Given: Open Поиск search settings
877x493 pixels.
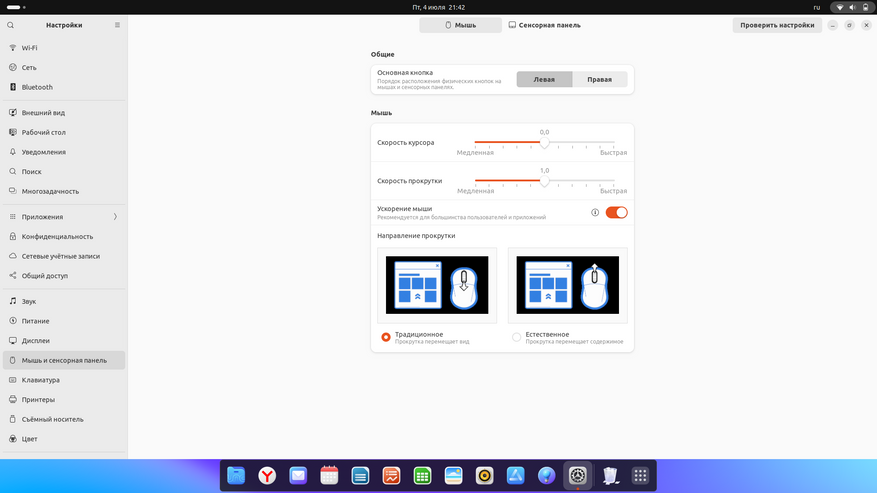Looking at the screenshot, I should click(64, 172).
